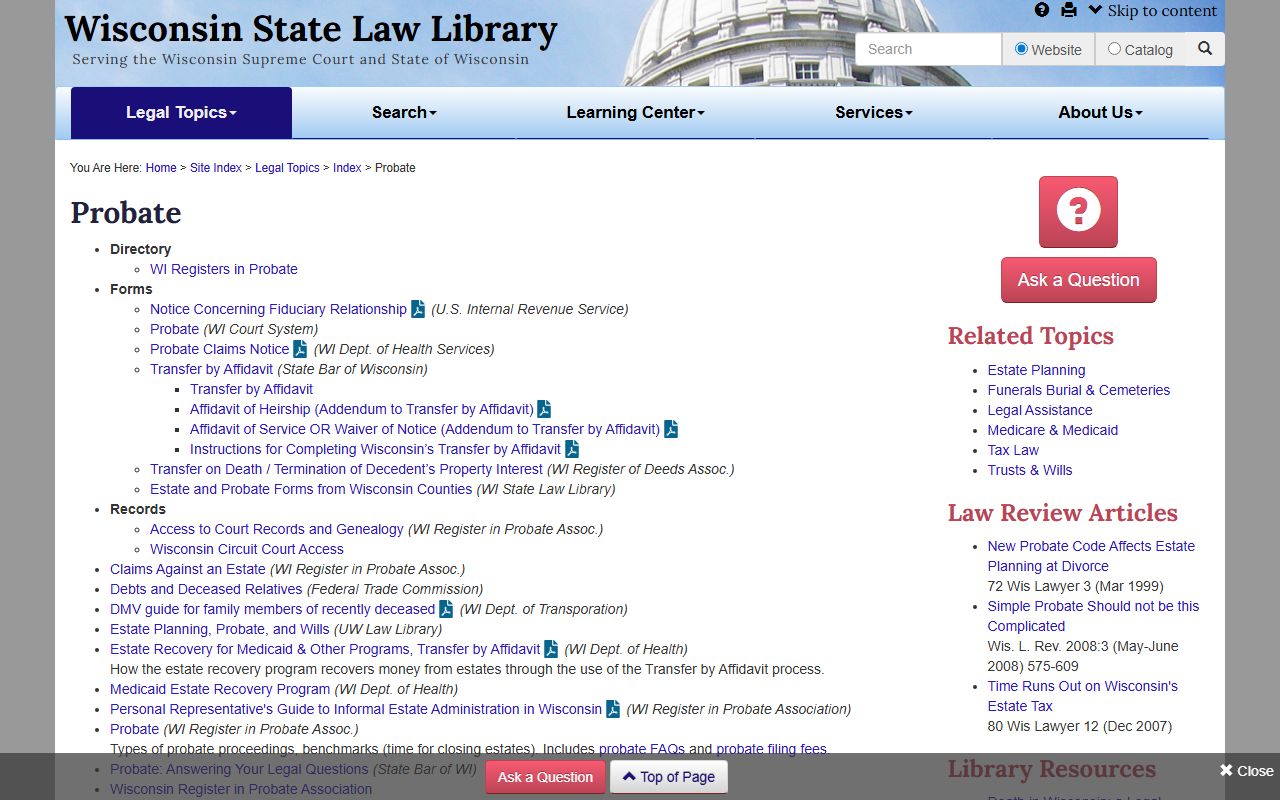Click PDF icon after Personal Representative's Guide
Image resolution: width=1280 pixels, height=800 pixels.
613,709
